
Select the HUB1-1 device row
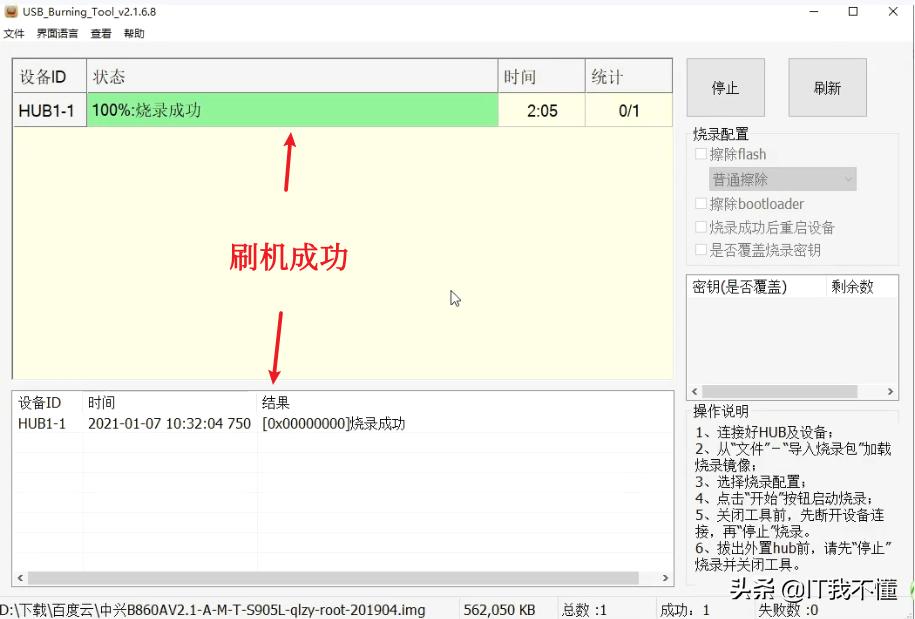click(48, 110)
